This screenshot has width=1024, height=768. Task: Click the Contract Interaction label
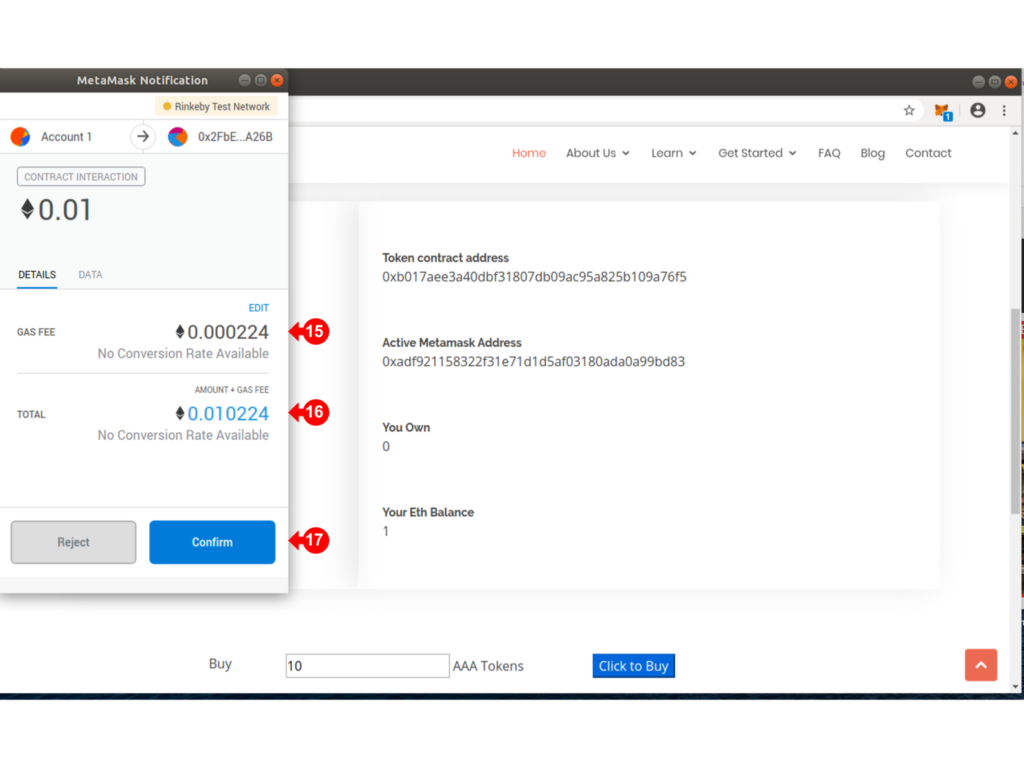81,177
